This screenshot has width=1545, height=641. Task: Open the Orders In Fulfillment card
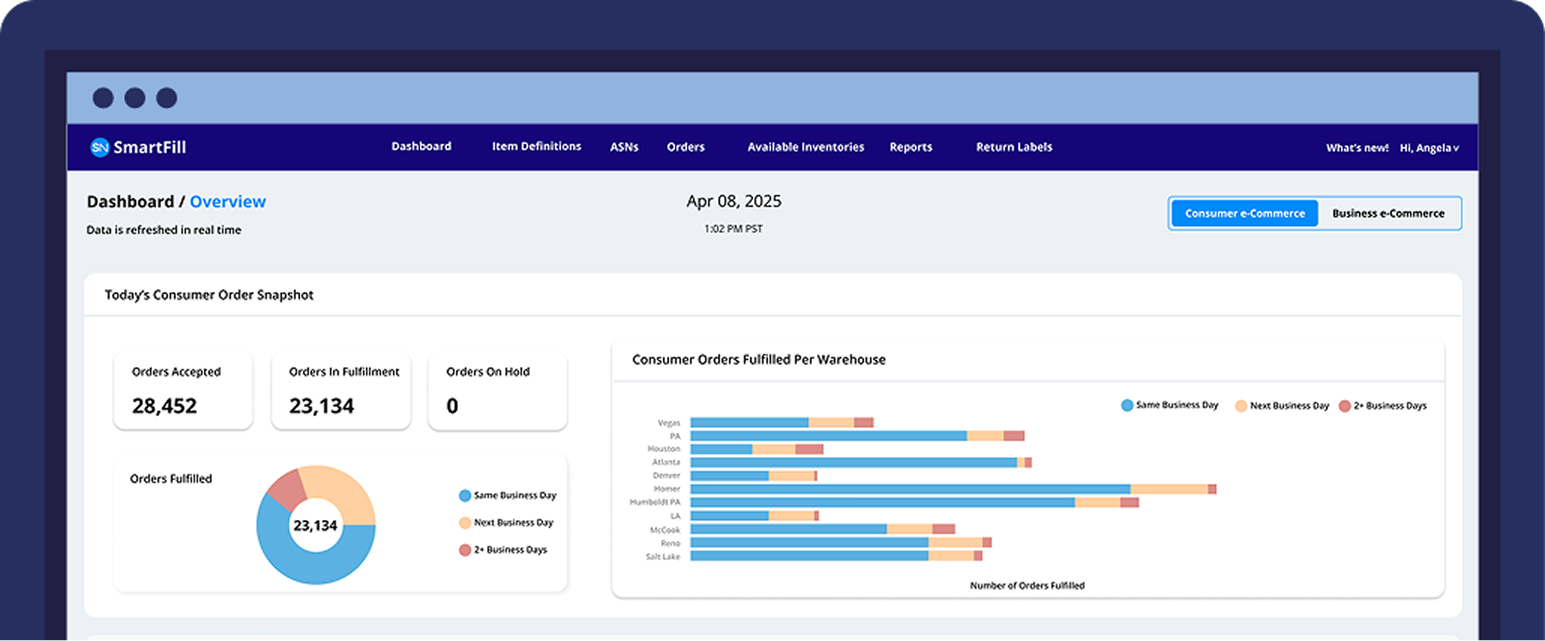click(x=341, y=391)
